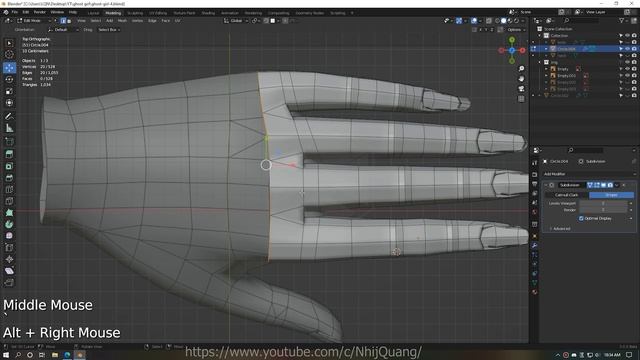Select the Rip Region tool
The width and height of the screenshot is (640, 360).
[x=9, y=282]
